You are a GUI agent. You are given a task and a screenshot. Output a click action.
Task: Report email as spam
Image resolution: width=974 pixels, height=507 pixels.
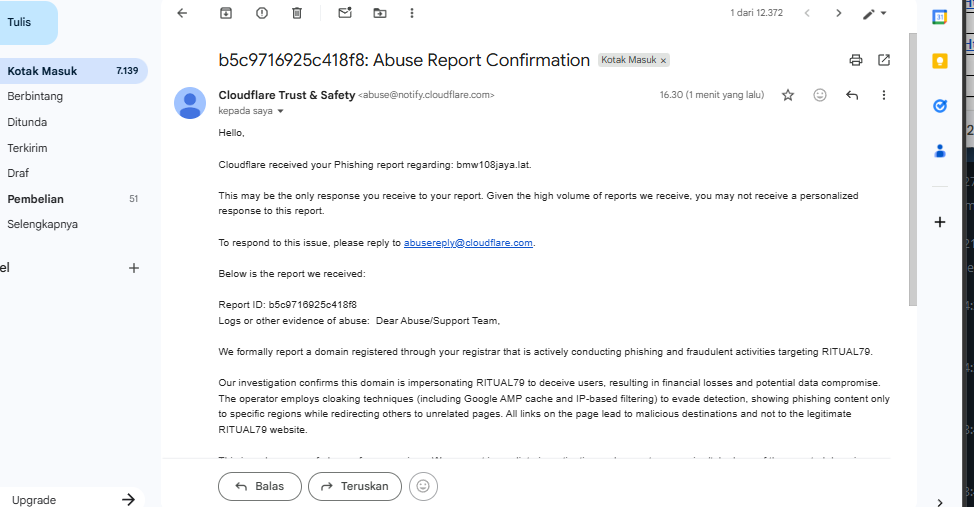pos(262,13)
